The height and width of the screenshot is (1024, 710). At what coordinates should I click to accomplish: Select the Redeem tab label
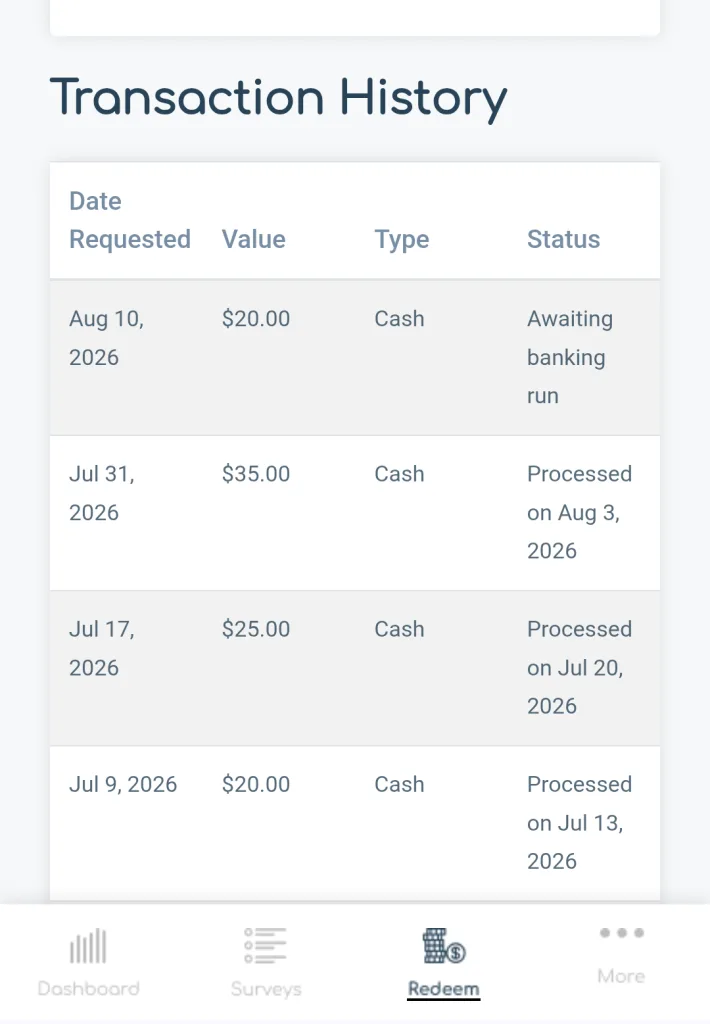[444, 989]
